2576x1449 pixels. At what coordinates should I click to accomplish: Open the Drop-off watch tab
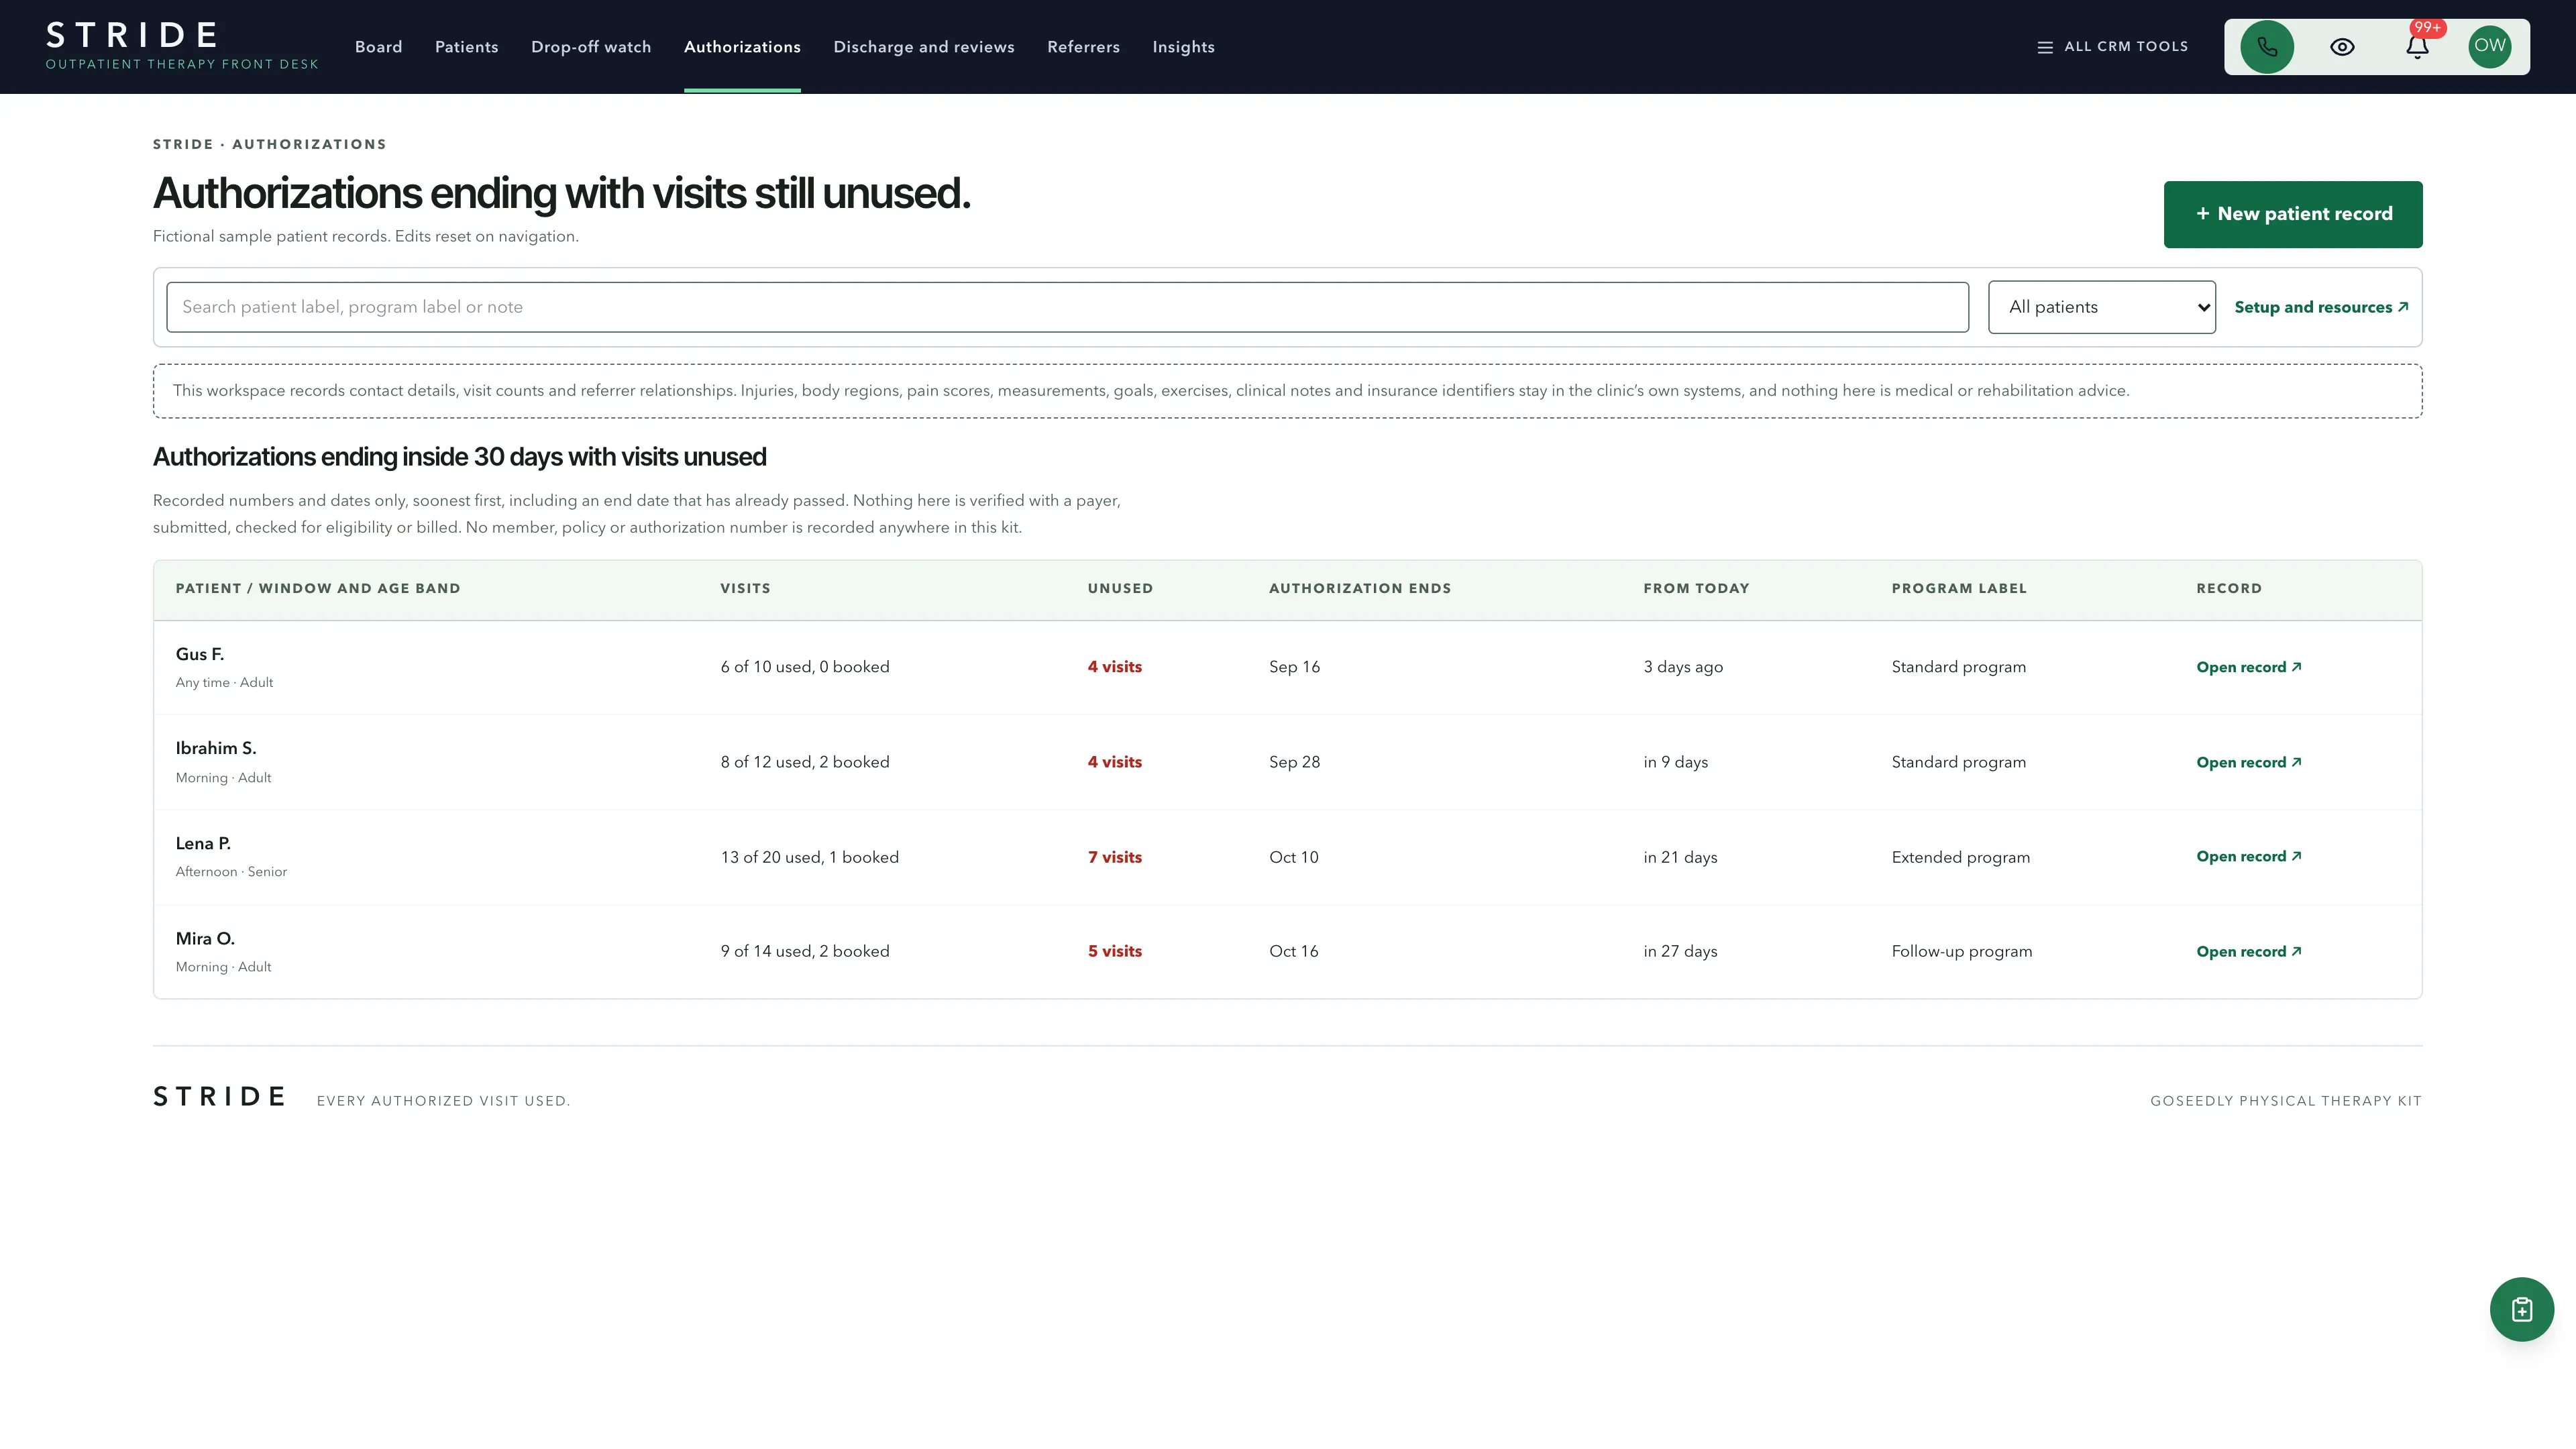click(591, 47)
